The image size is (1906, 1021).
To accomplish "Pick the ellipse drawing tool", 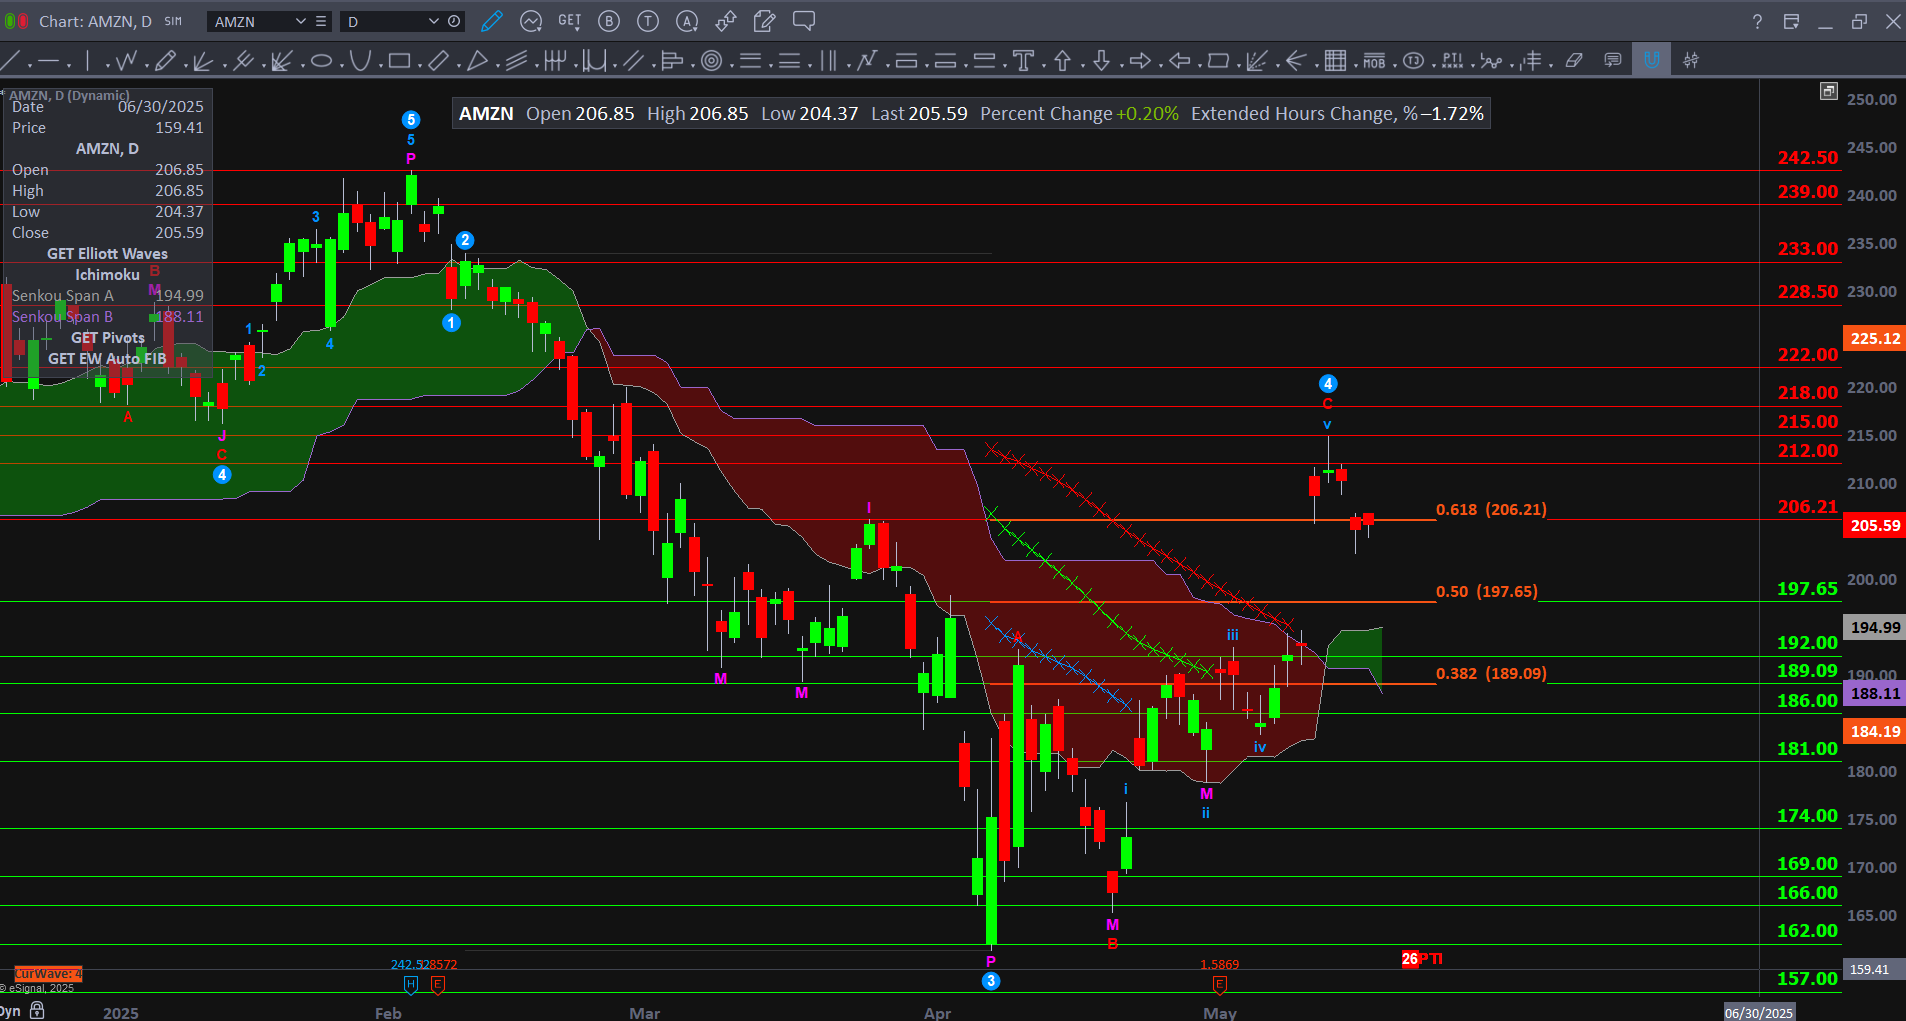I will tap(321, 61).
